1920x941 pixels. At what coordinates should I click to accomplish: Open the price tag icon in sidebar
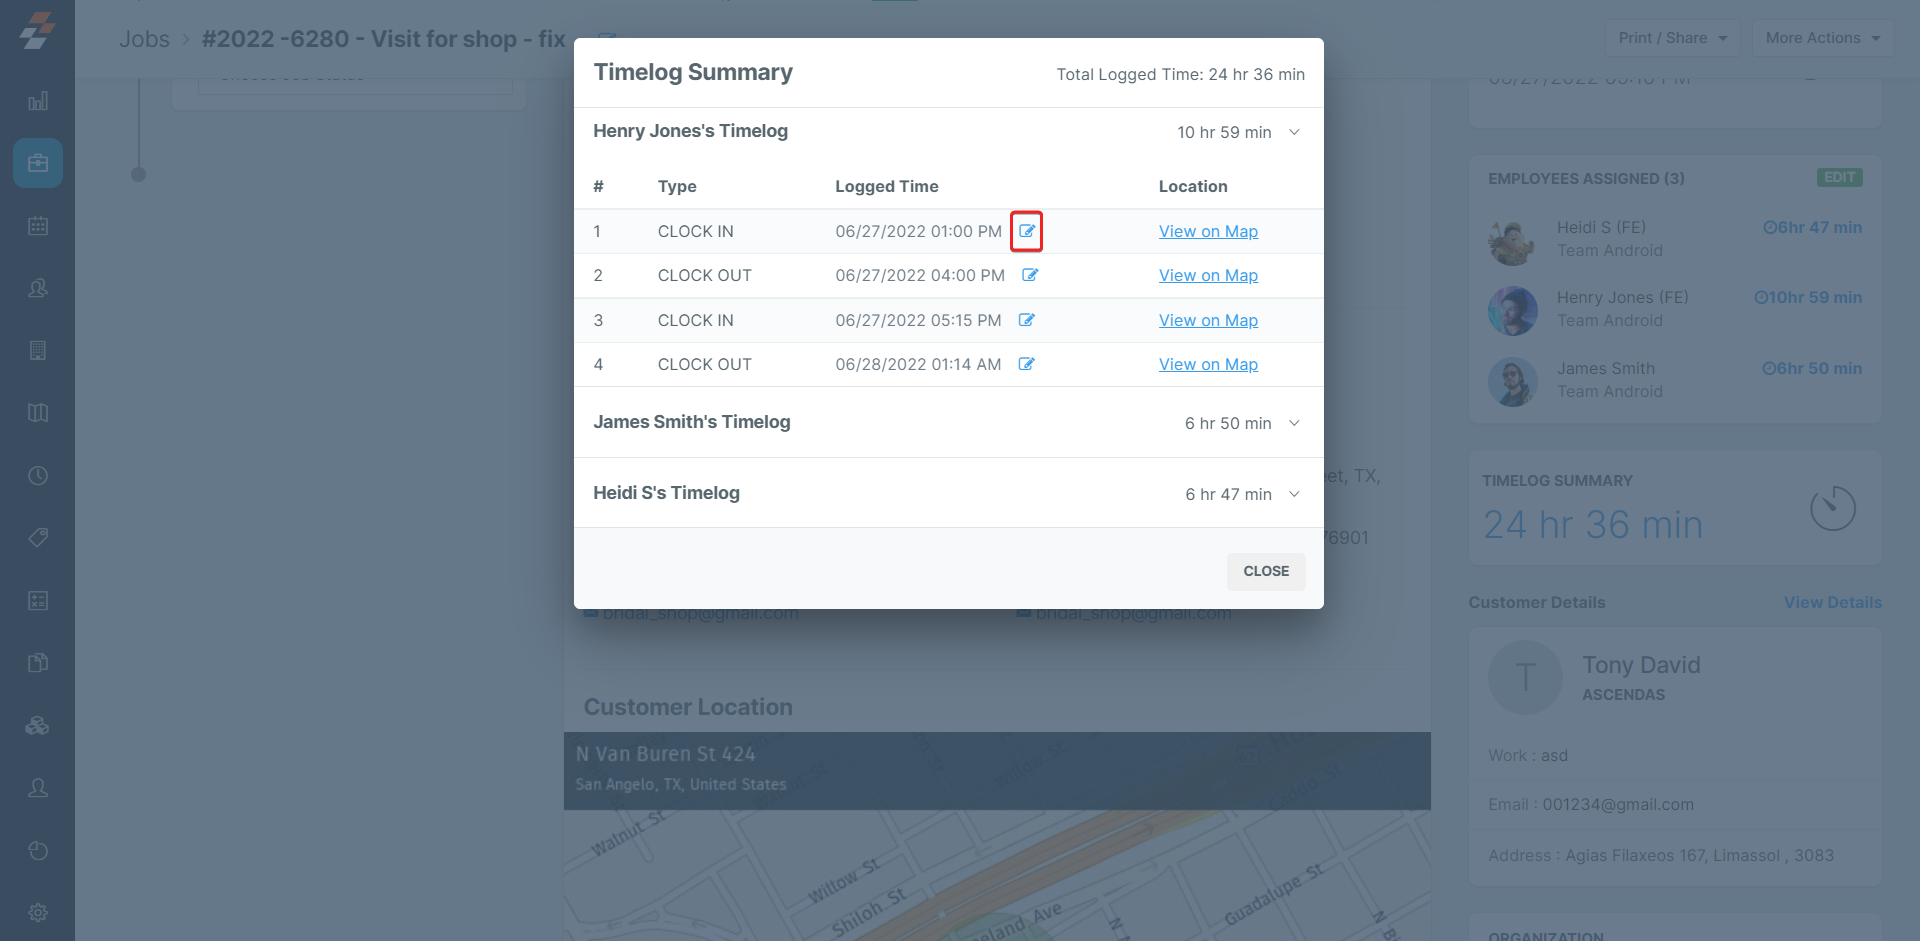pos(38,538)
